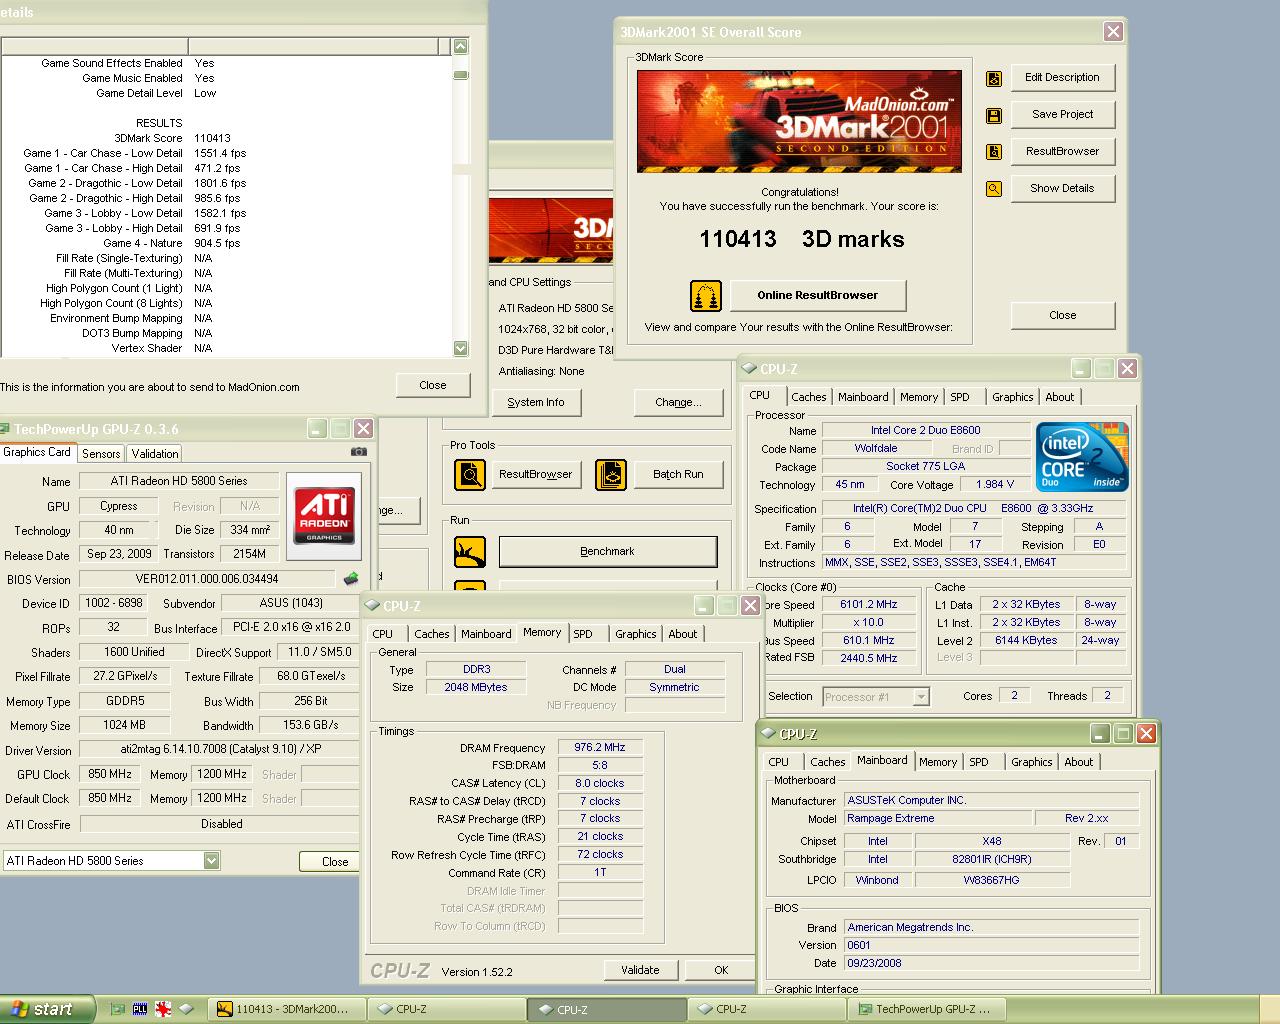Viewport: 1280px width, 1024px height.
Task: Click the Batch Run button
Action: point(678,474)
